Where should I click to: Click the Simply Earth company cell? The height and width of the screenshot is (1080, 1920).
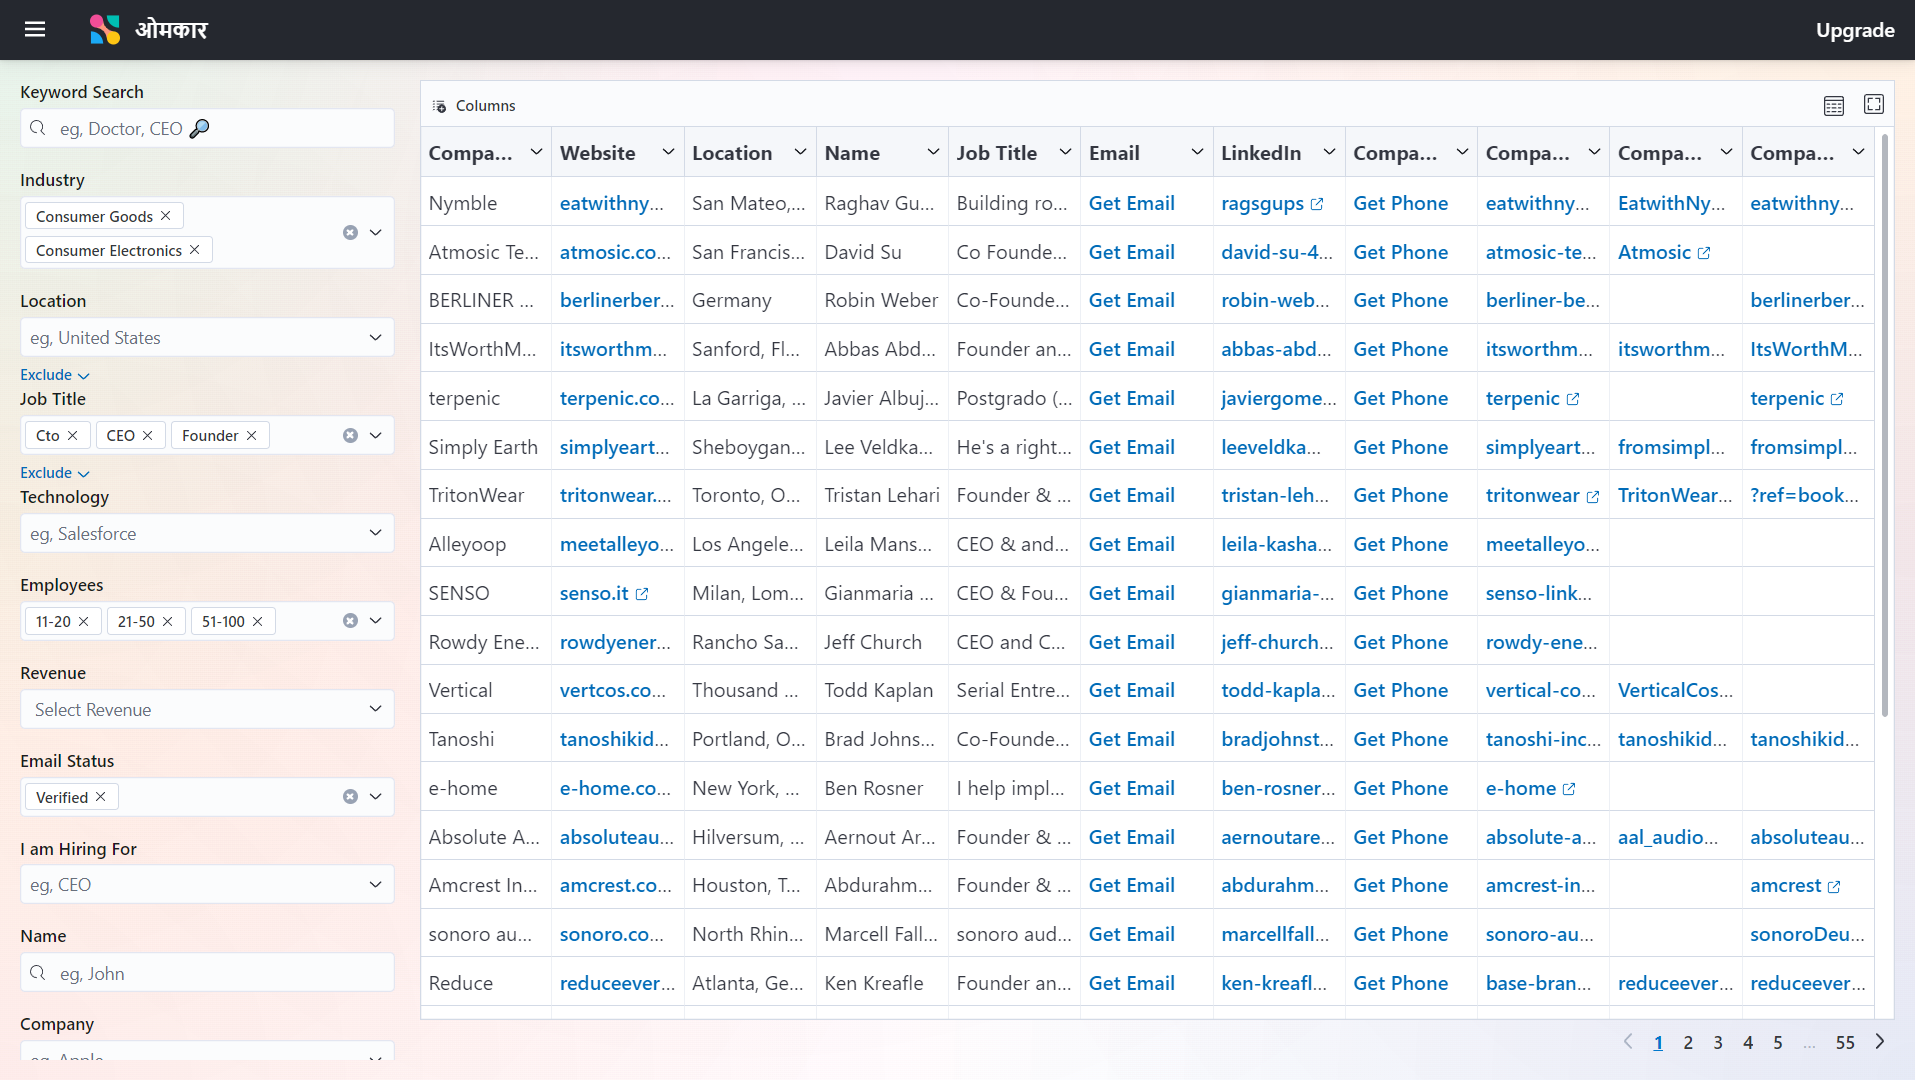[x=485, y=447]
